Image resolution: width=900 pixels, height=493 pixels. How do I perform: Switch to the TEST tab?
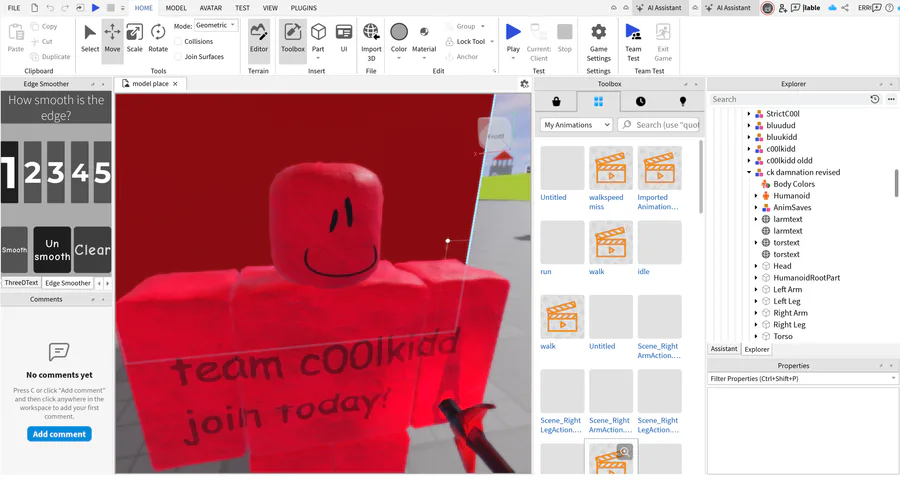[x=242, y=8]
